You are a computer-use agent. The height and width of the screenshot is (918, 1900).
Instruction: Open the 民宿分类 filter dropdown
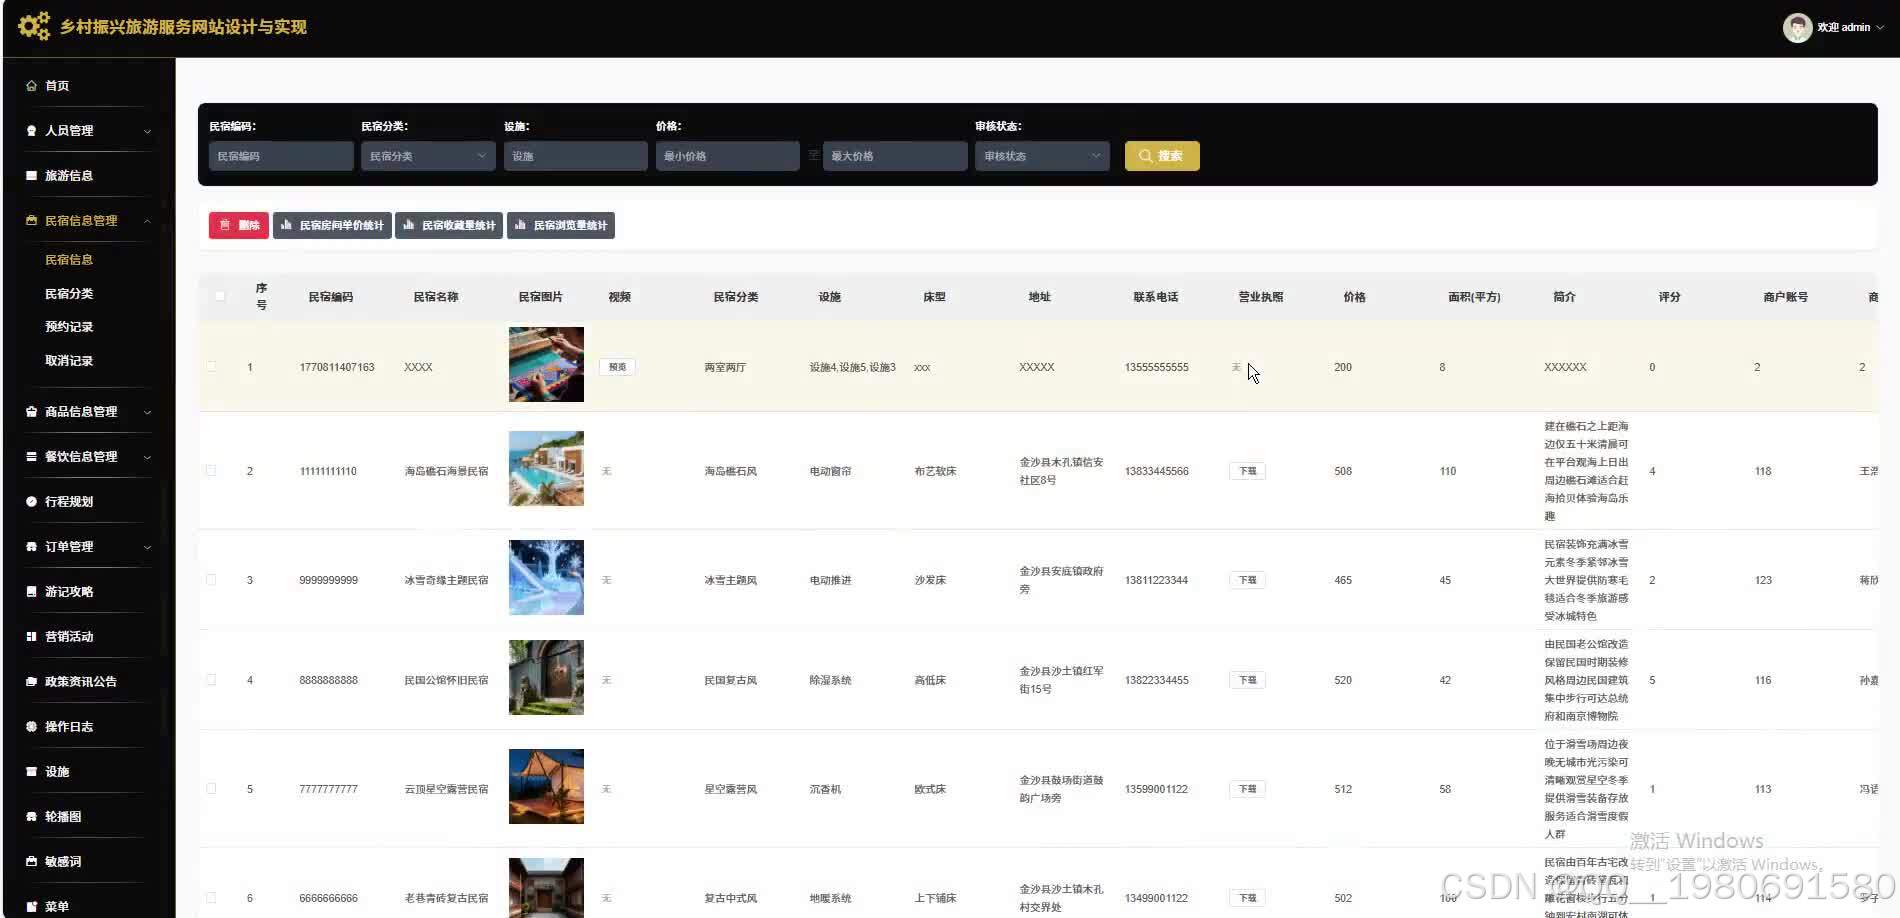coord(428,156)
